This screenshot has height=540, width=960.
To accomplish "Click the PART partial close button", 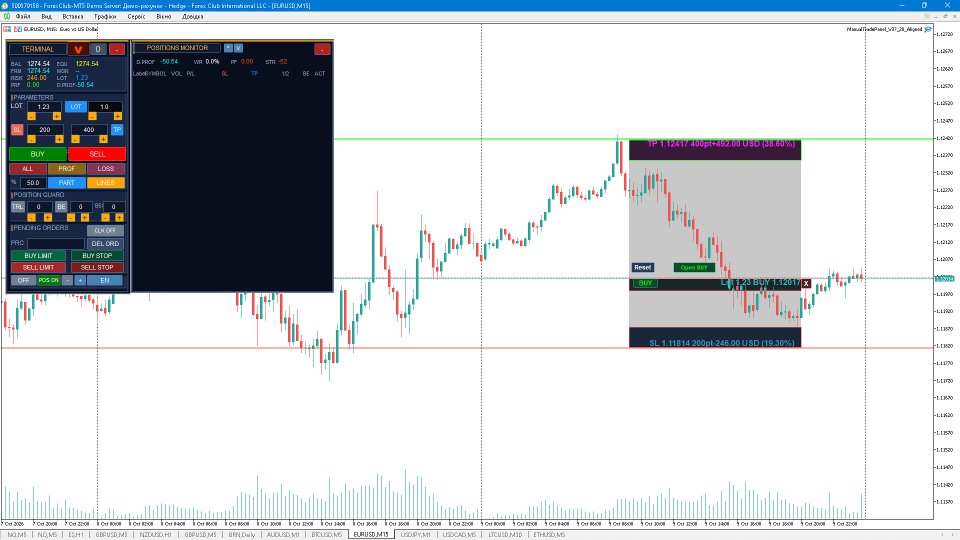I will click(67, 182).
